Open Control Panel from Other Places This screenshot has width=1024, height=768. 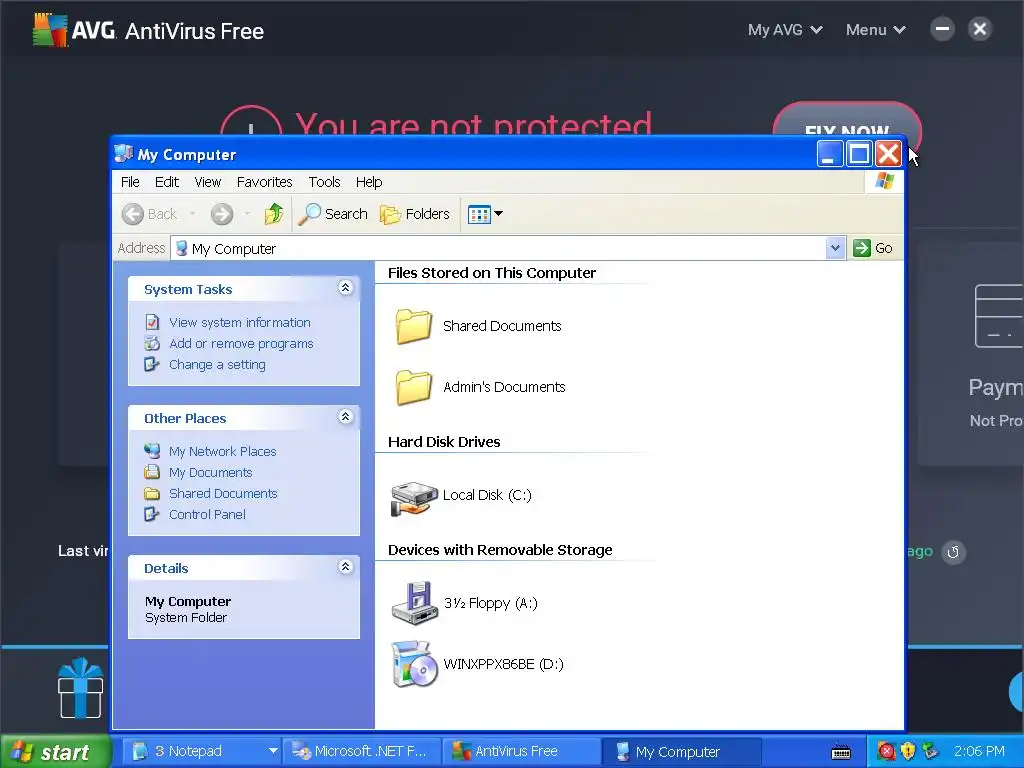click(x=207, y=514)
